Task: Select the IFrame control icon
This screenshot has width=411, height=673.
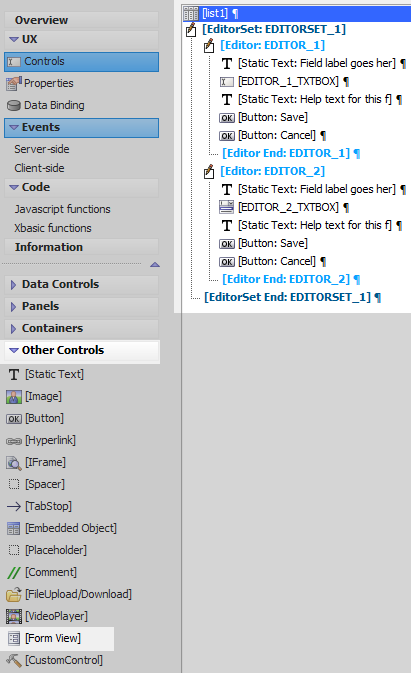Action: pyautogui.click(x=14, y=462)
